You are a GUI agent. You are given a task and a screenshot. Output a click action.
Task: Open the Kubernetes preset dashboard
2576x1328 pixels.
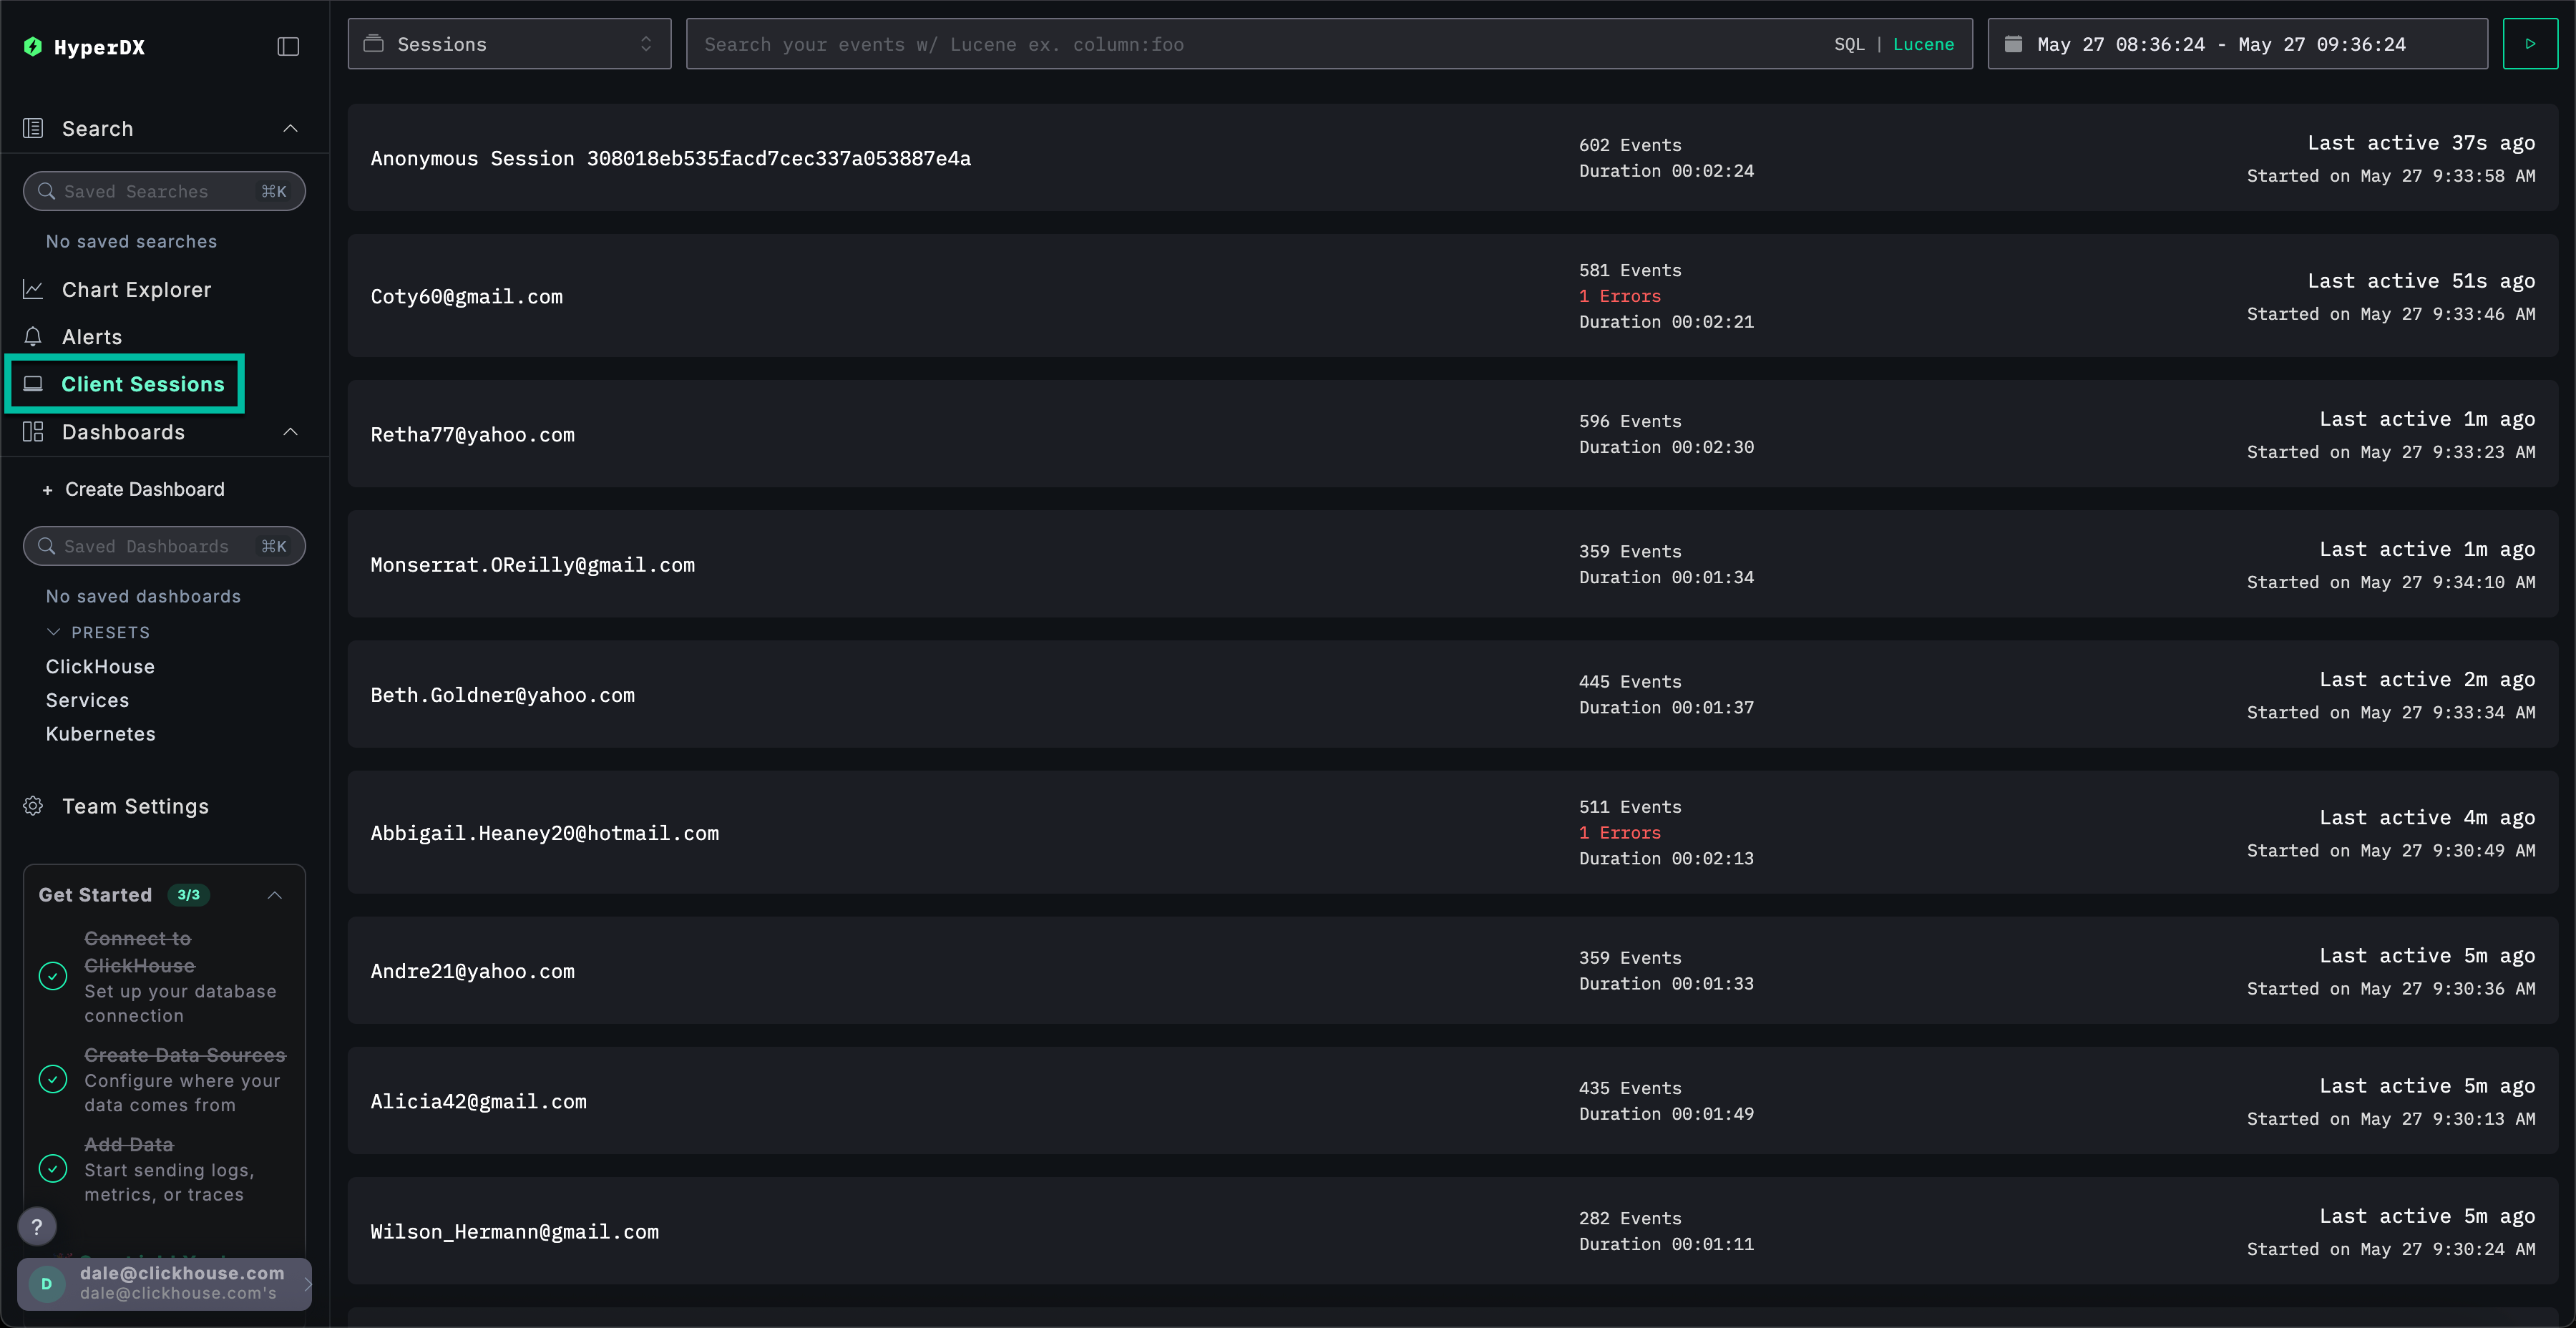(100, 734)
